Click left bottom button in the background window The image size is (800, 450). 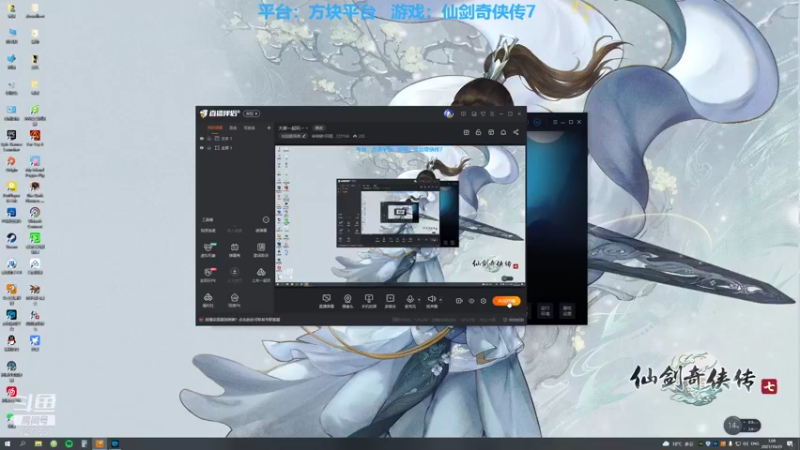(545, 311)
